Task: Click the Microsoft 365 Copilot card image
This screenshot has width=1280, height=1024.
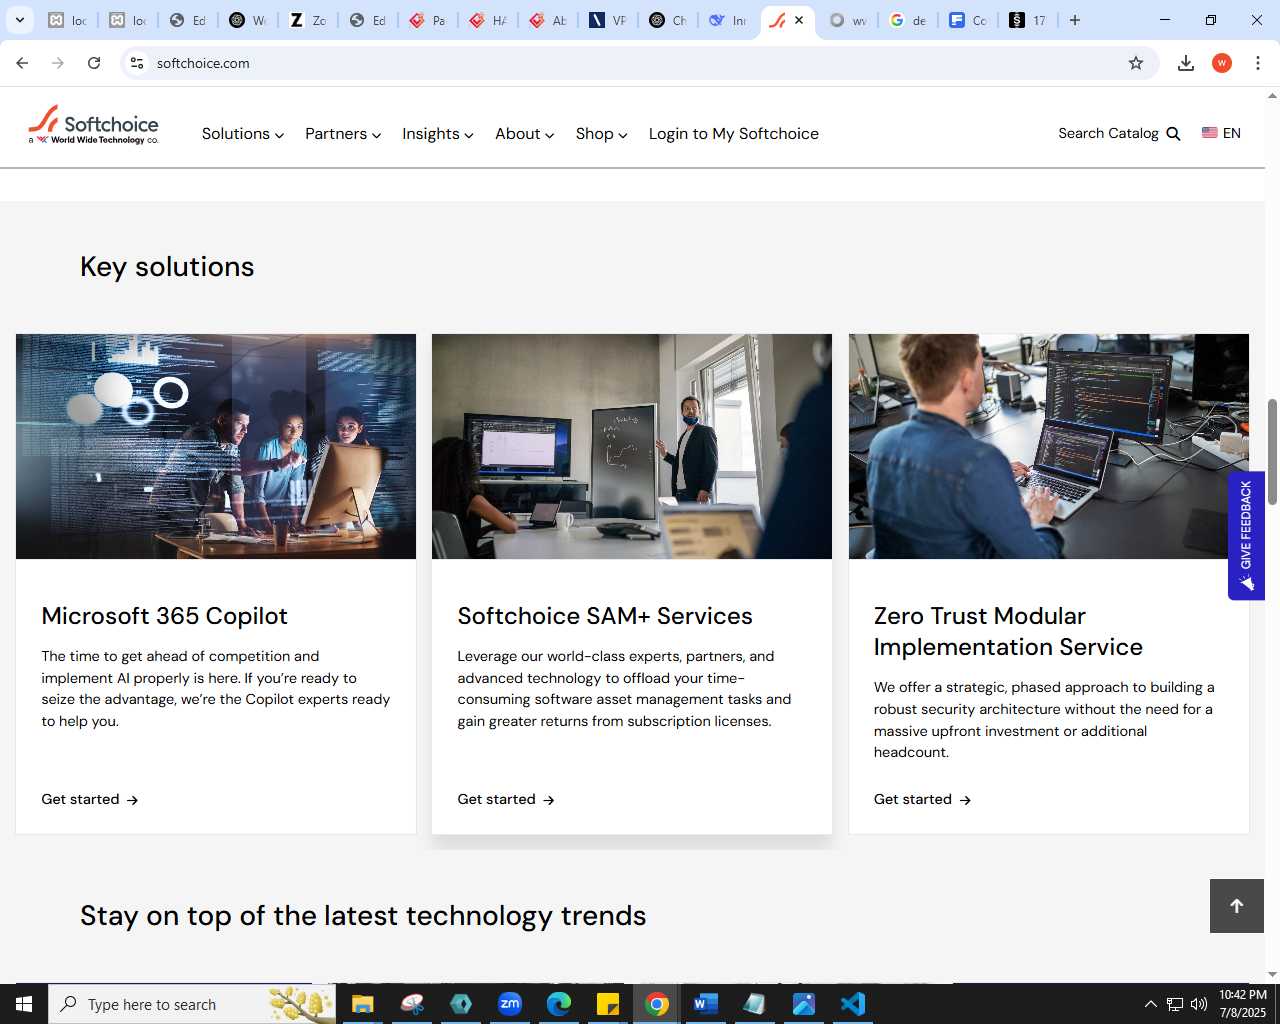Action: click(216, 446)
